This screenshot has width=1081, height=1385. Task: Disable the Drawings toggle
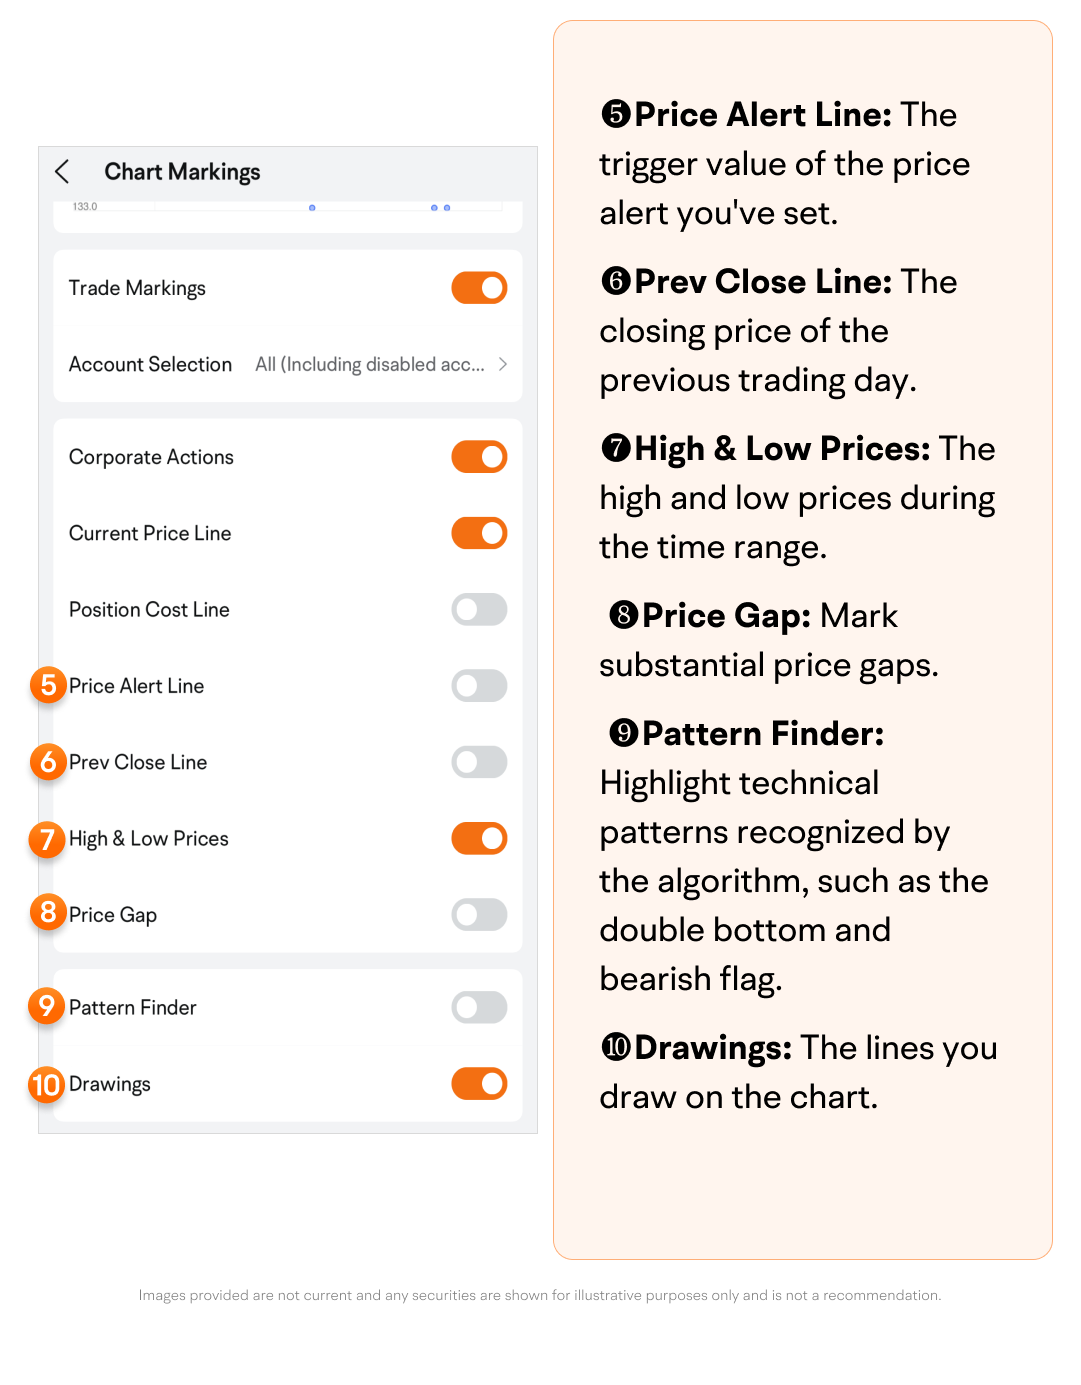[x=479, y=1084]
